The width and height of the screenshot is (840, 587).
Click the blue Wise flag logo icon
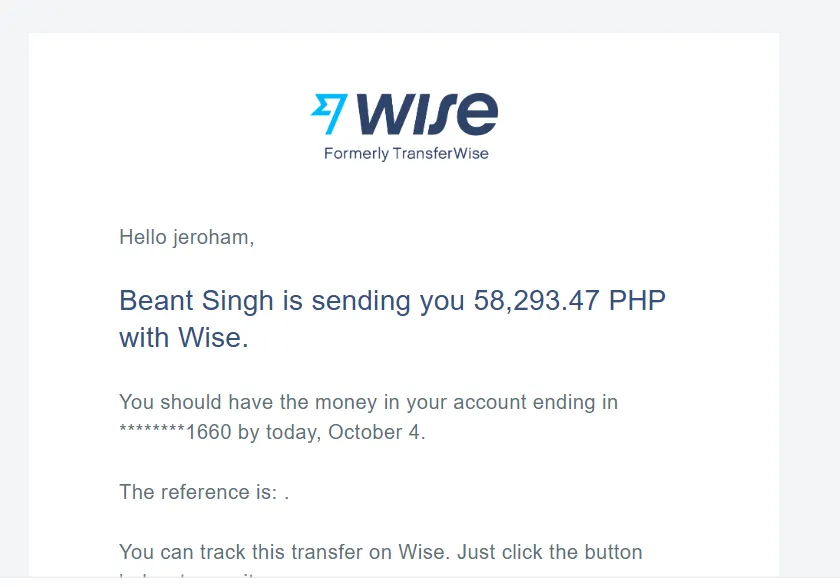329,114
